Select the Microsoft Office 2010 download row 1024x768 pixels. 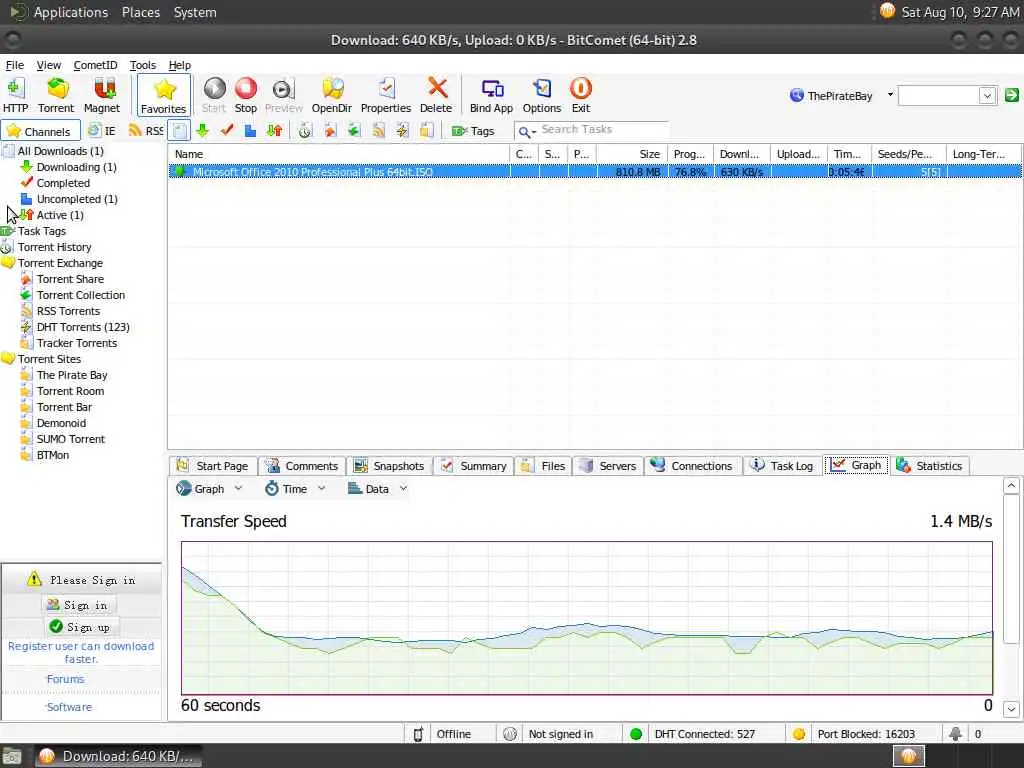(x=595, y=172)
